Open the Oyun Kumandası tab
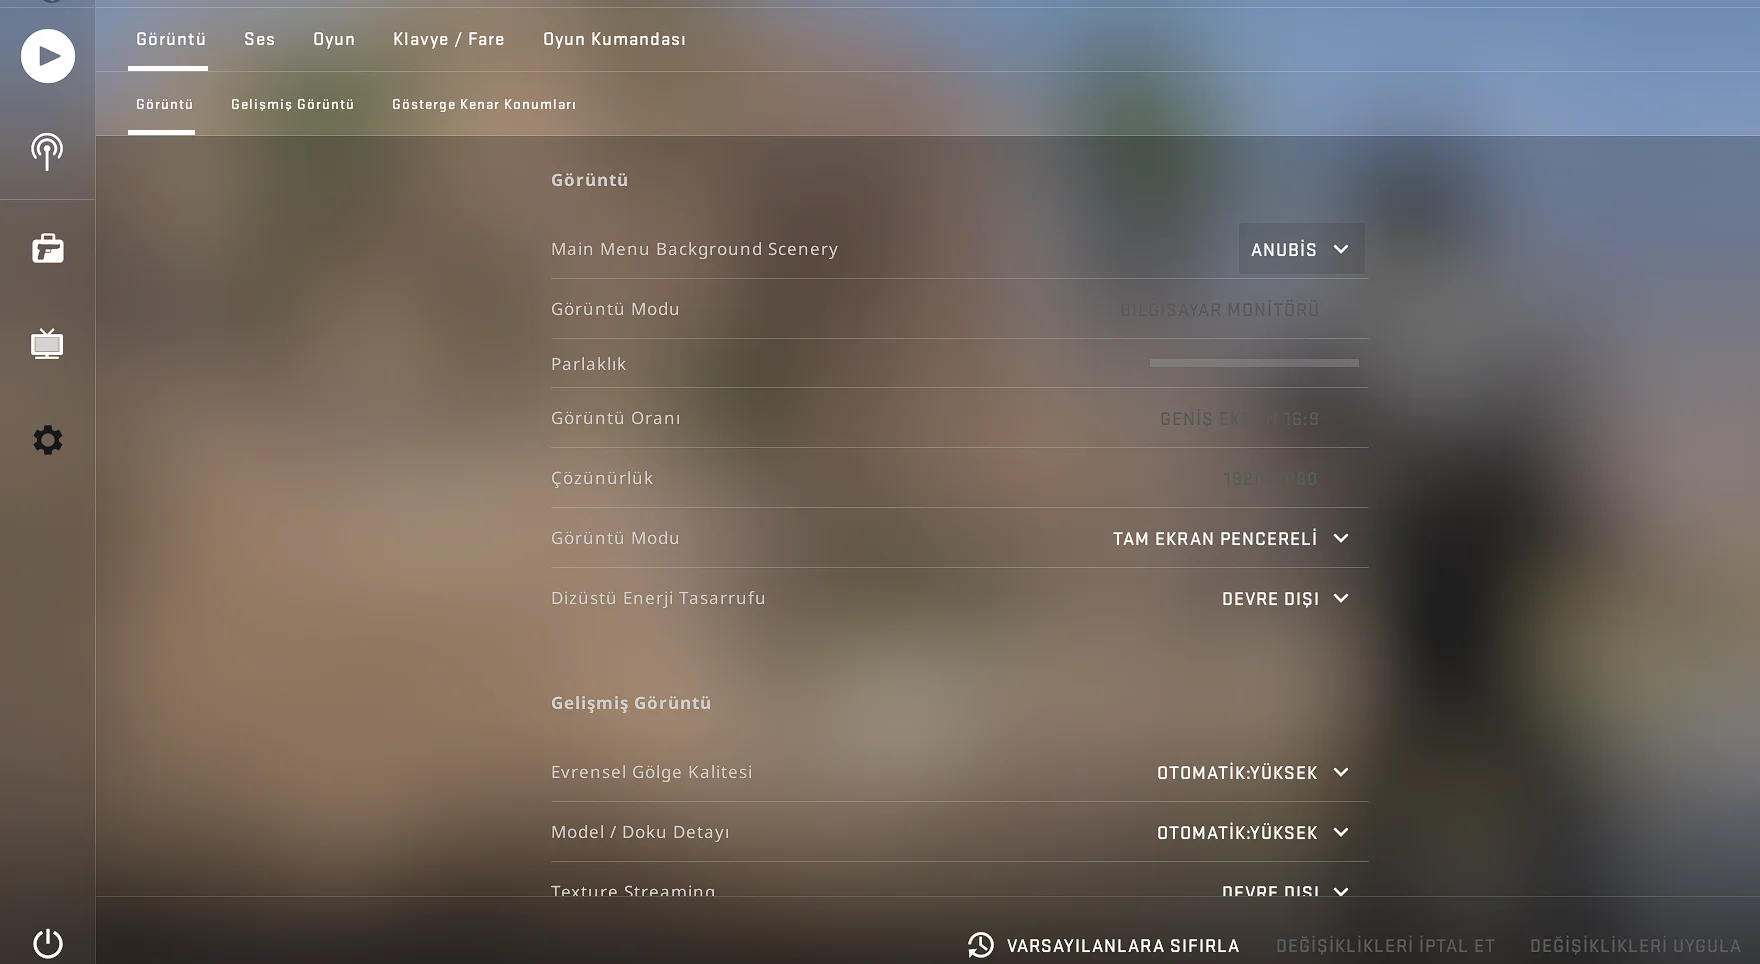 (x=614, y=39)
